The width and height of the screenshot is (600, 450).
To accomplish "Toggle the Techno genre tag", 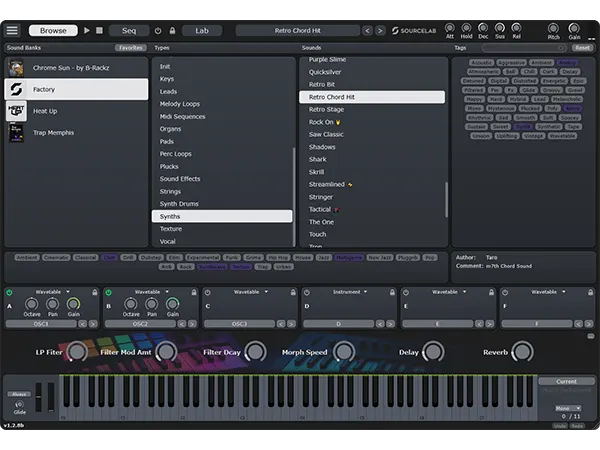I will pos(241,267).
